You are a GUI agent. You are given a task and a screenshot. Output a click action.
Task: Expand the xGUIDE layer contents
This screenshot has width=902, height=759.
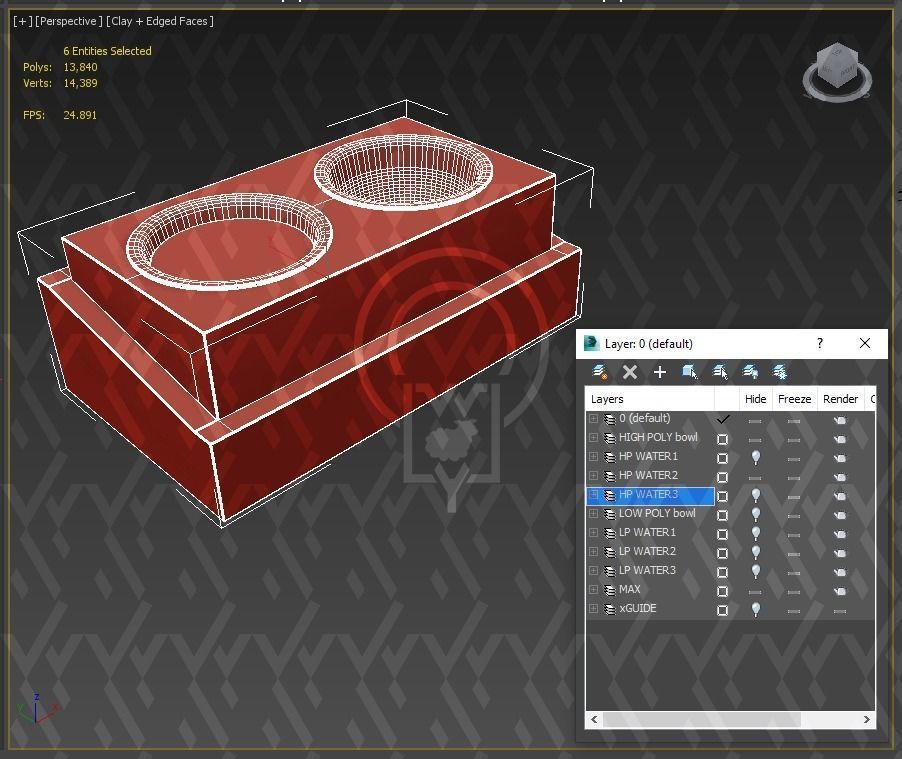pos(594,609)
